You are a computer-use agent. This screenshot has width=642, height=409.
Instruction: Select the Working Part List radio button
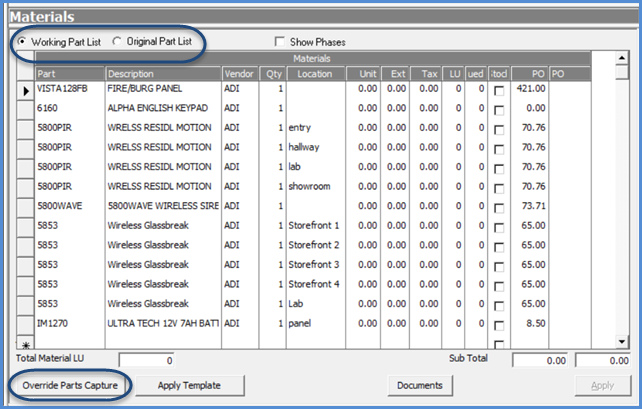(21, 41)
